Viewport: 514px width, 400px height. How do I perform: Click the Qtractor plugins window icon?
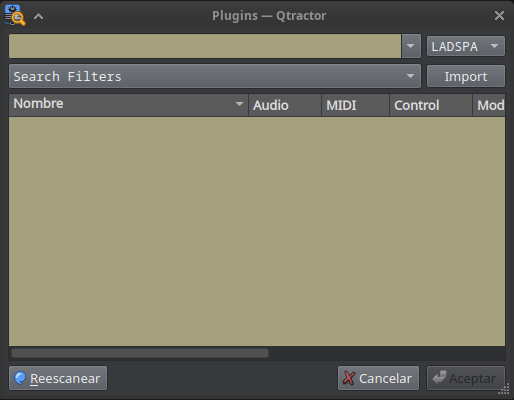point(15,15)
